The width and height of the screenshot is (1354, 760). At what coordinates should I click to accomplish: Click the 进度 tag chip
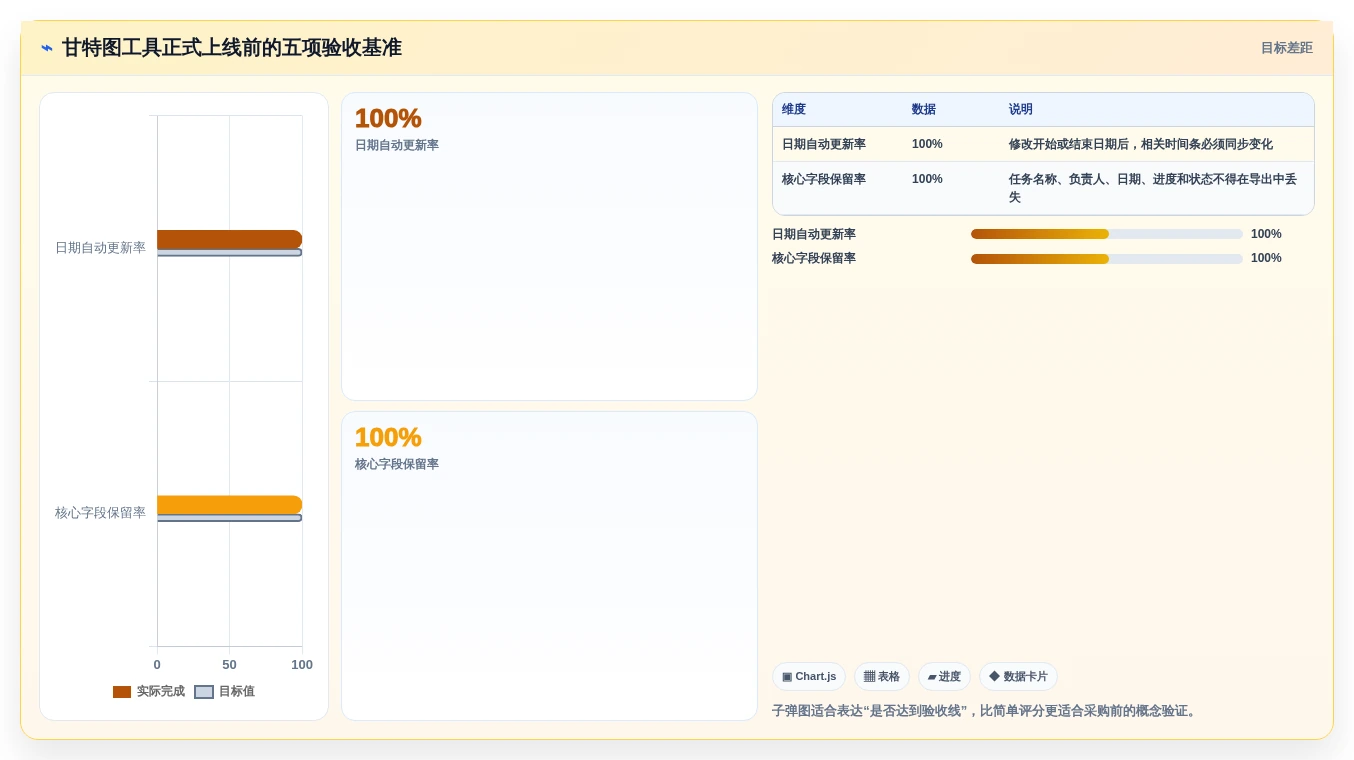tap(944, 677)
